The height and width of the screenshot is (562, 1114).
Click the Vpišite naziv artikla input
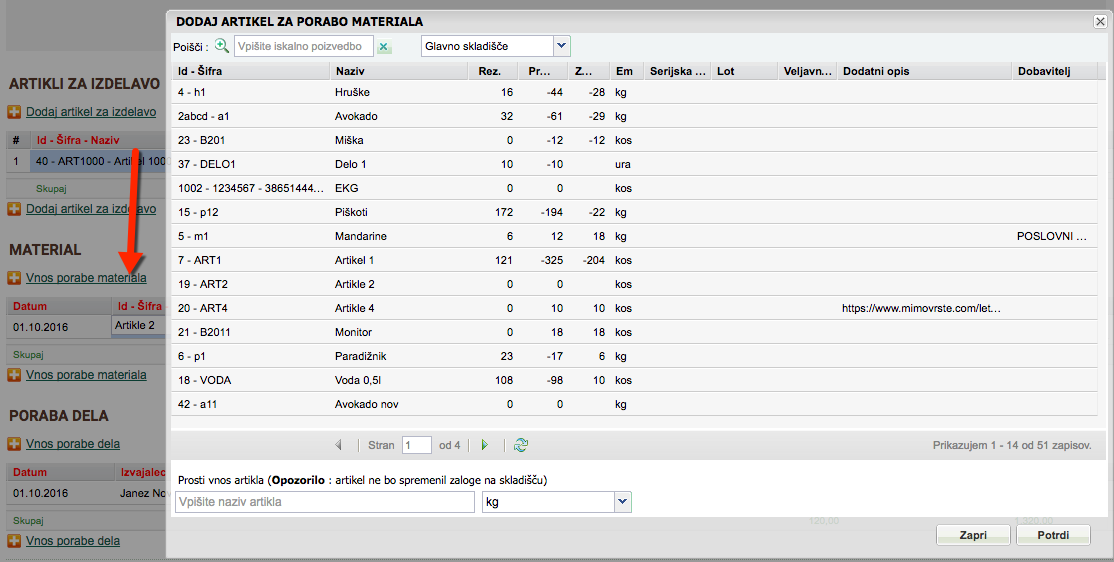pyautogui.click(x=325, y=502)
